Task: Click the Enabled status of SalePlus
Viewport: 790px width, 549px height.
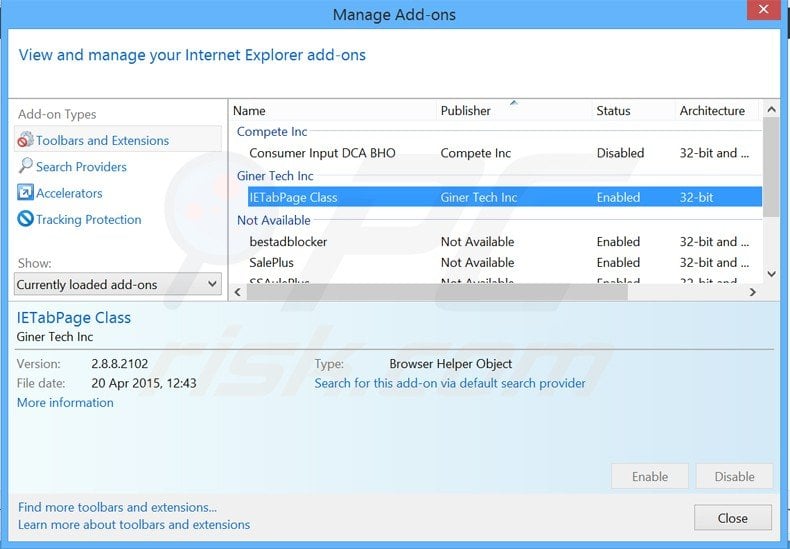Action: (x=618, y=262)
